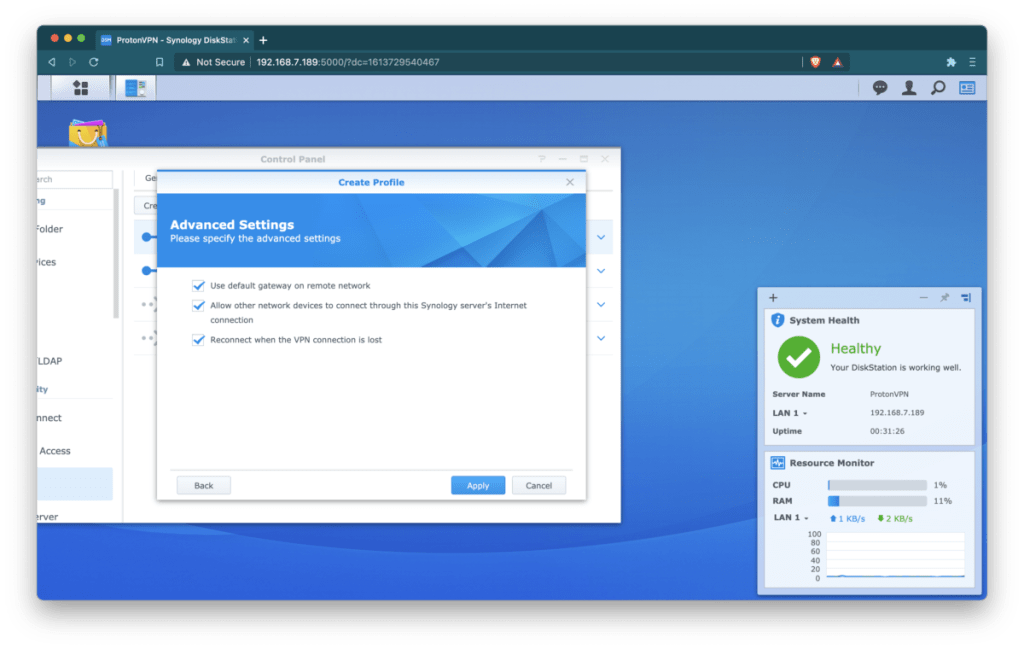This screenshot has width=1024, height=649.
Task: Select the highlighted Control Panel sidebar item
Action: coord(74,484)
